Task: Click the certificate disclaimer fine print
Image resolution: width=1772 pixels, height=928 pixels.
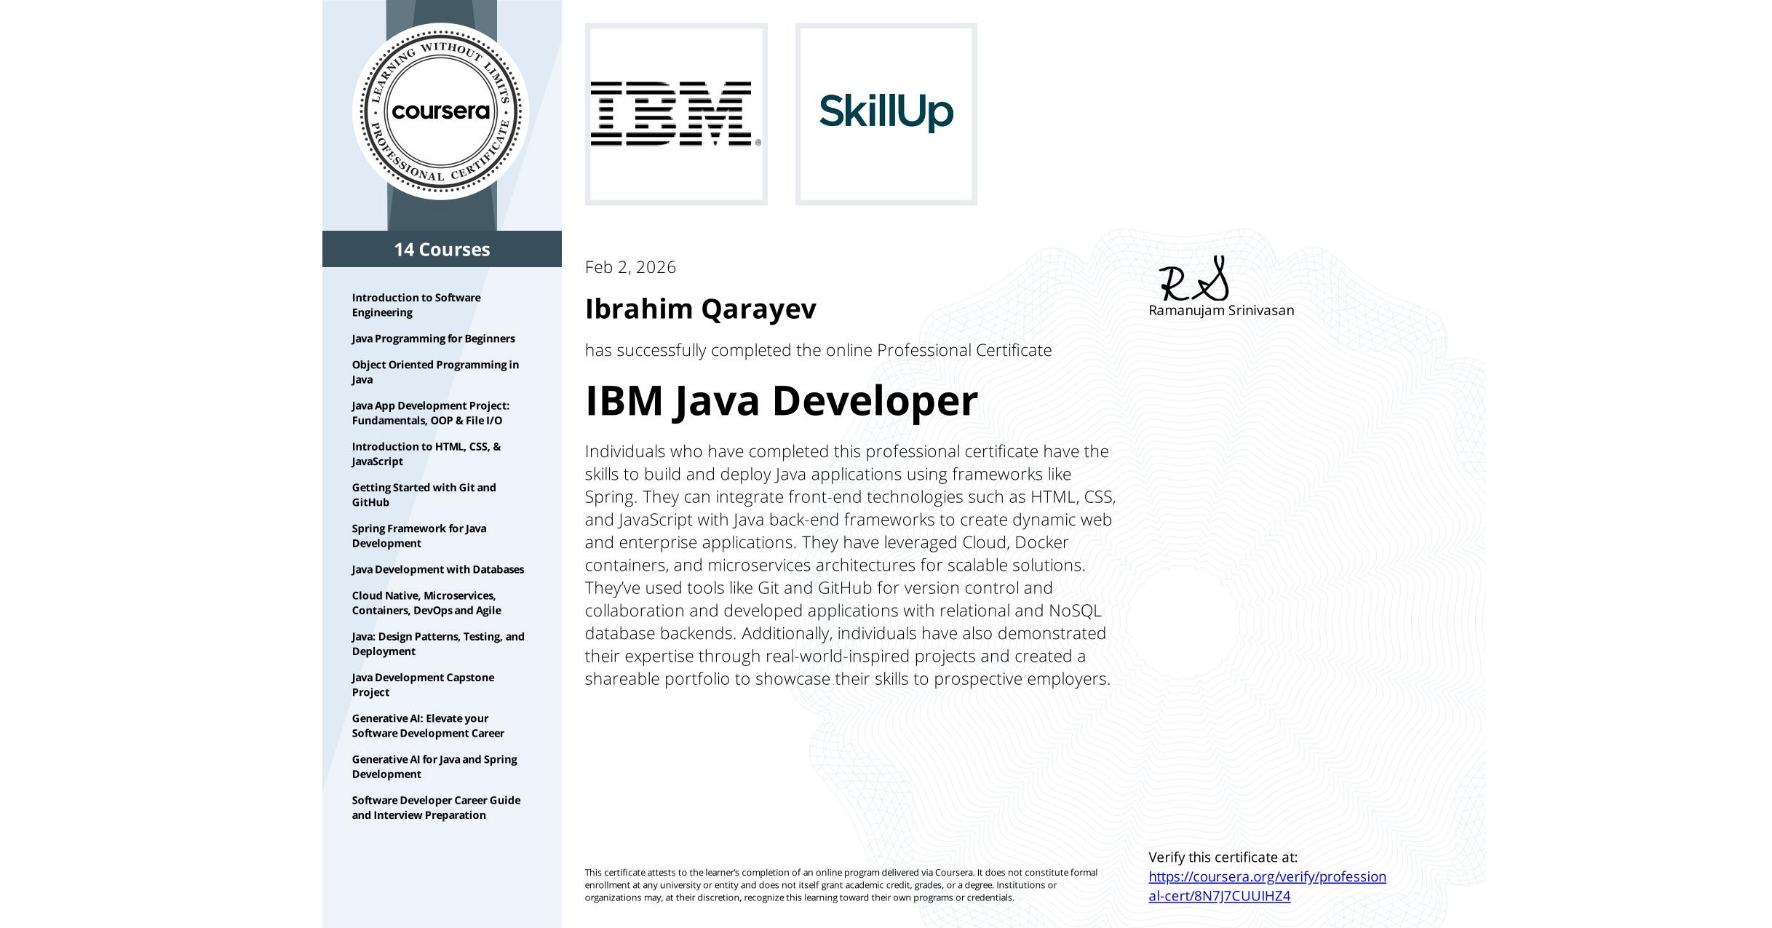Action: point(841,885)
